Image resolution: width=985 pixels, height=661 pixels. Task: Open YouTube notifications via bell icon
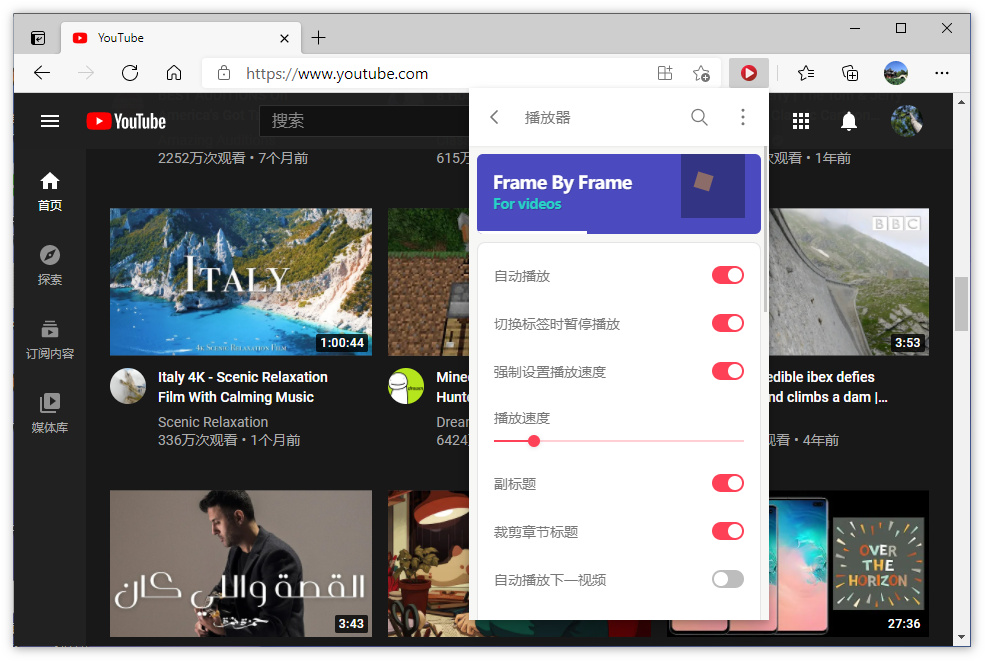coord(849,121)
